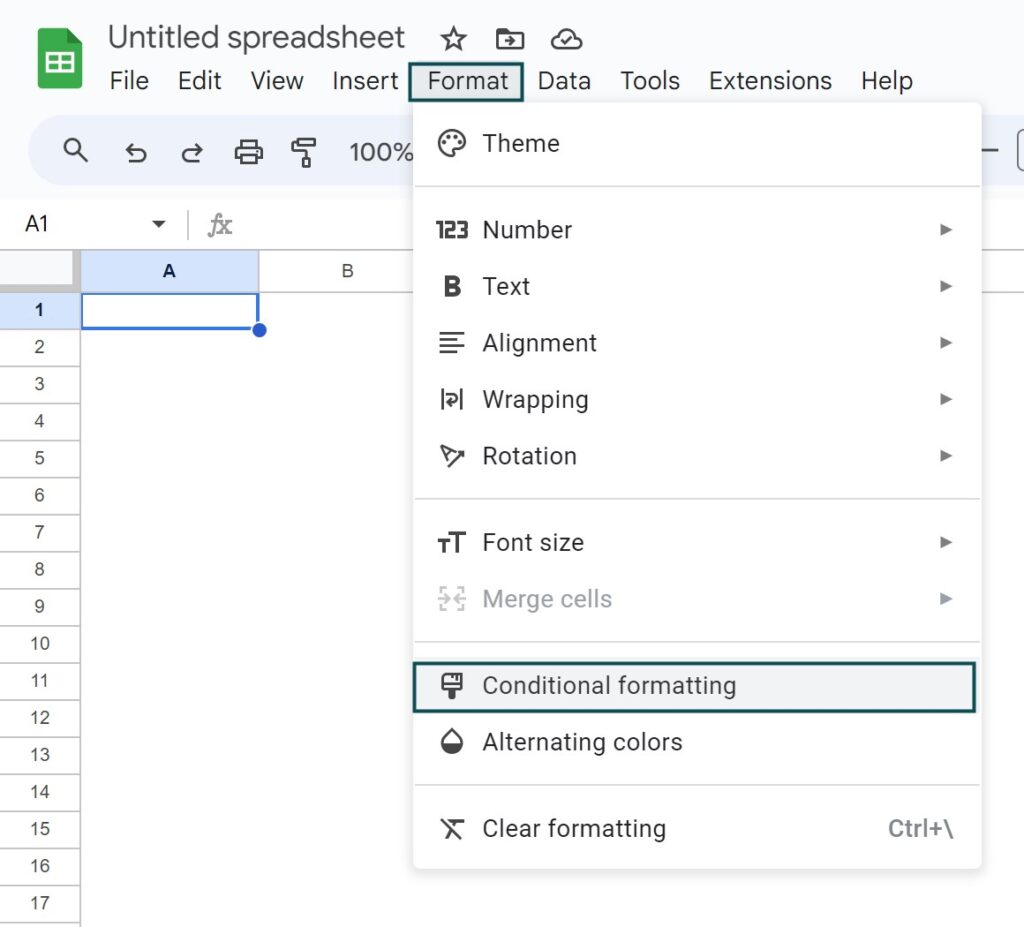Click the print icon
This screenshot has width=1024, height=927.
pos(248,152)
